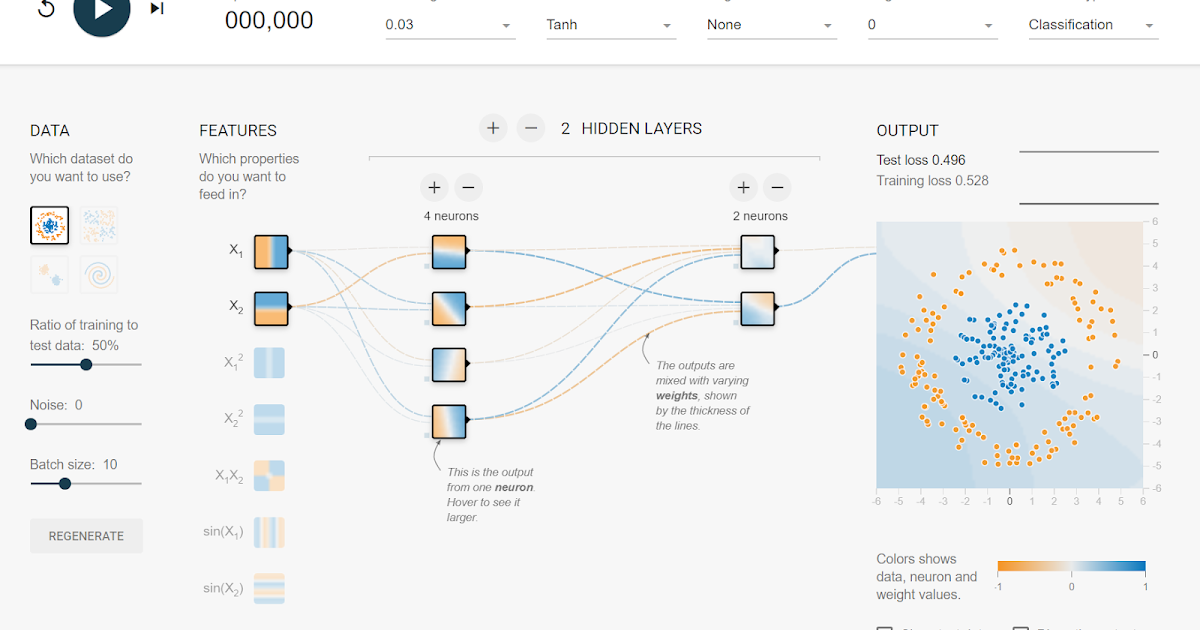This screenshot has height=630, width=1200.
Task: Toggle the sin(X2) feature on
Action: pyautogui.click(x=270, y=588)
